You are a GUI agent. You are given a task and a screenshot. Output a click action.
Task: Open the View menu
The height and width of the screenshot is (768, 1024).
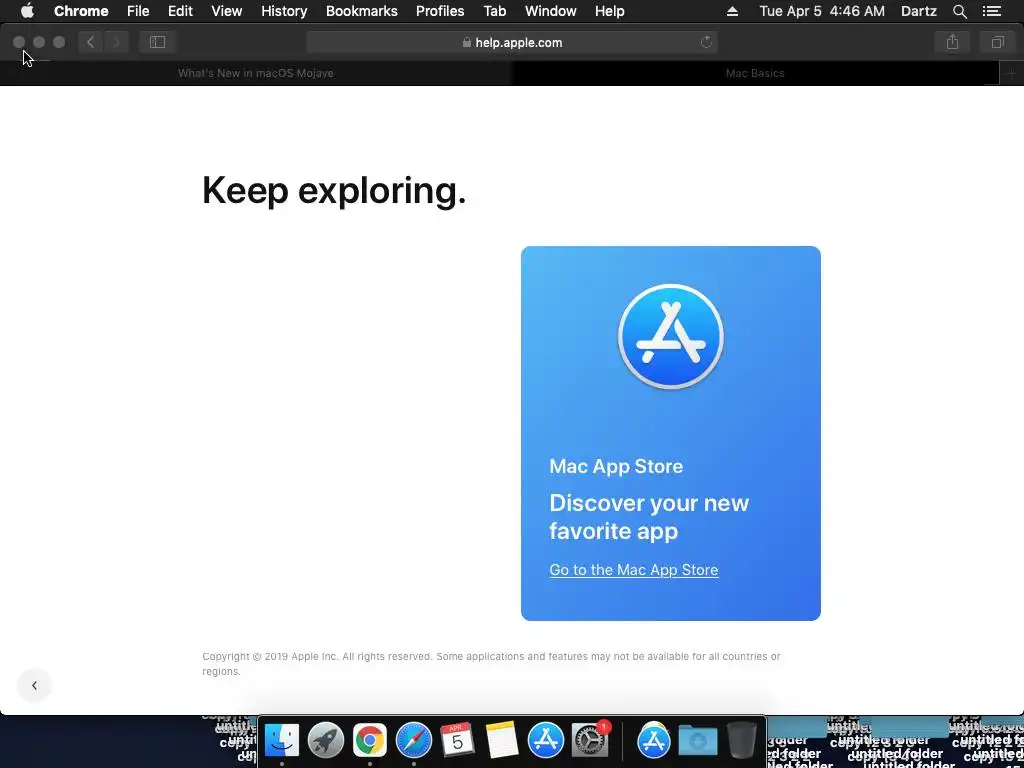[227, 11]
